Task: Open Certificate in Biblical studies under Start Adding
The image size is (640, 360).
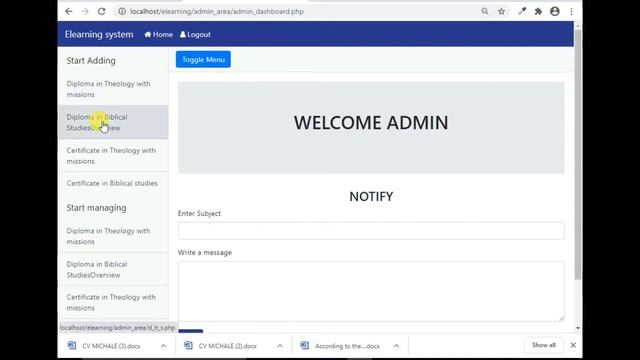Action: click(113, 183)
